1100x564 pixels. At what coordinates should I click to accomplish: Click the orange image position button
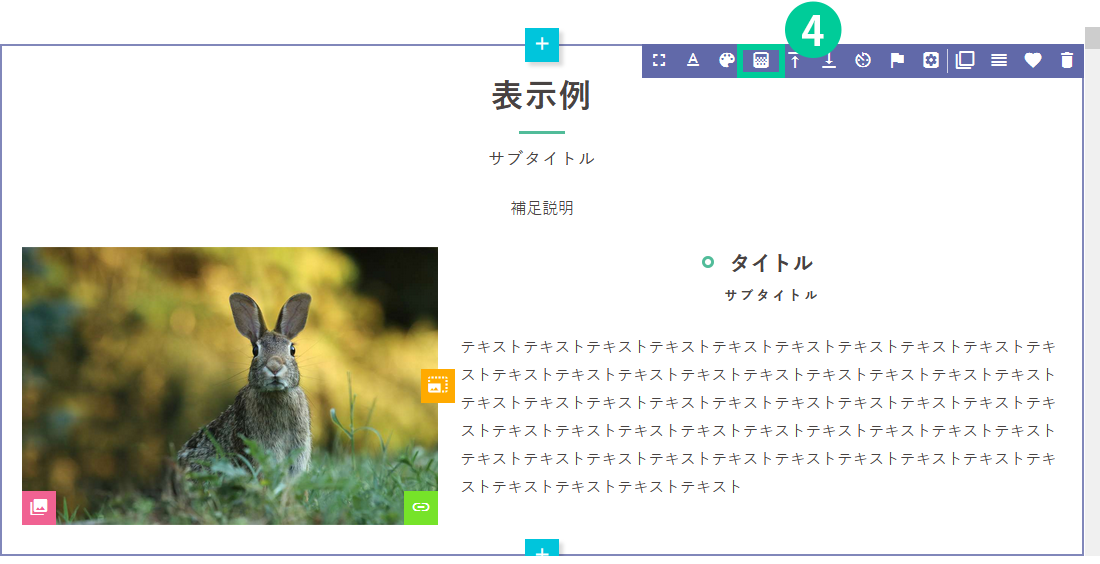[x=438, y=385]
